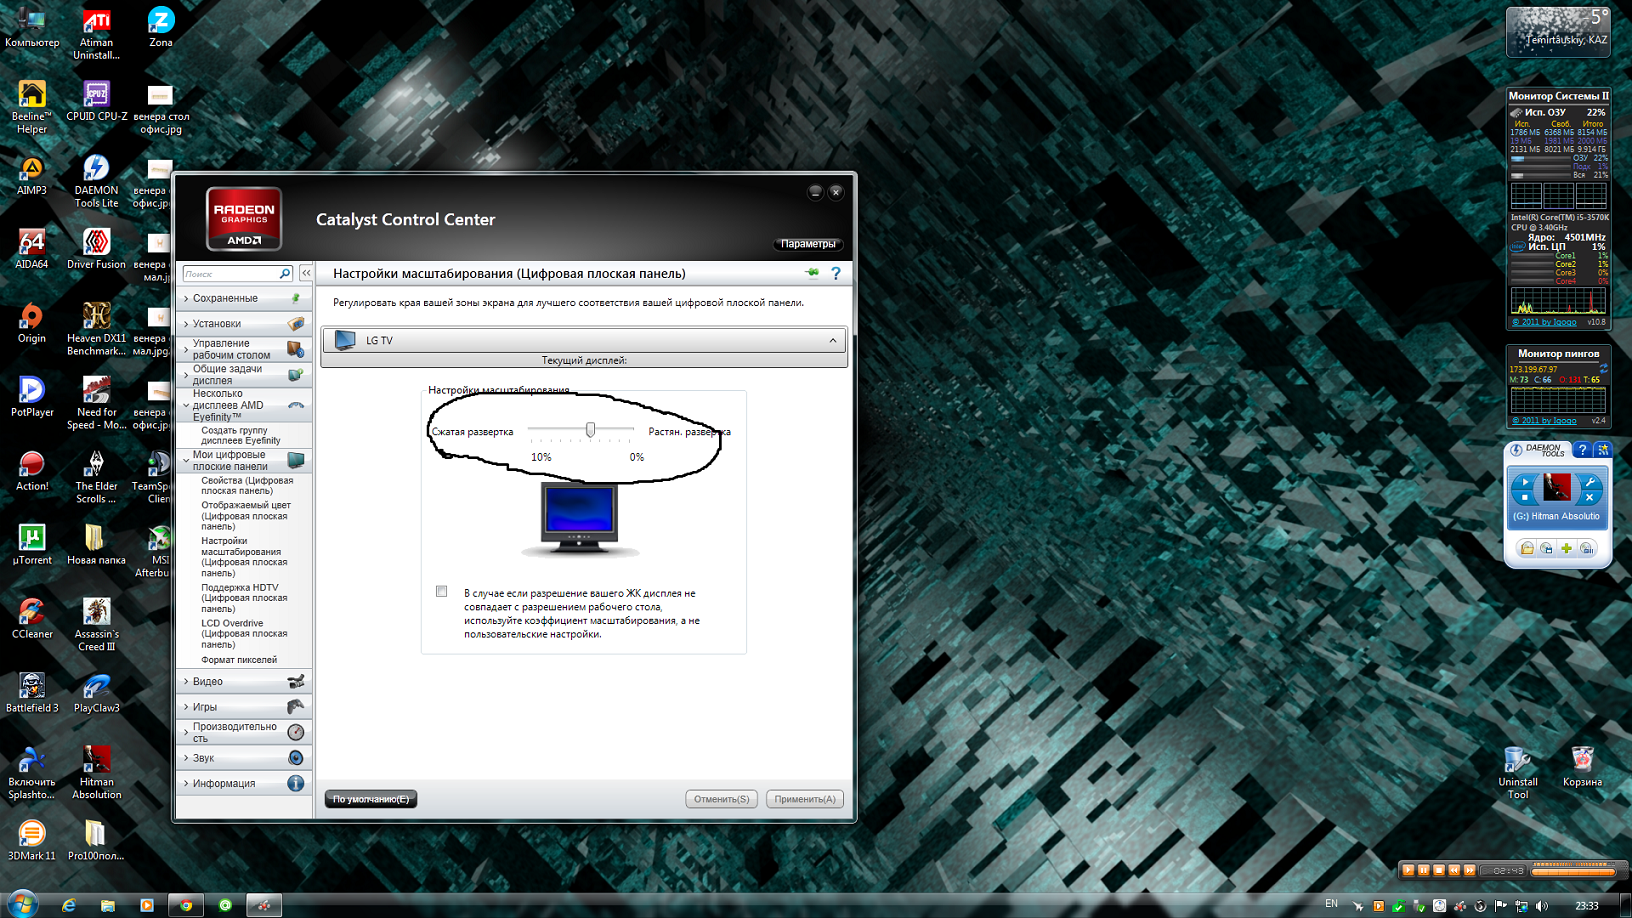Click the green plus in DAEMON Tools gadget
This screenshot has height=918, width=1632.
pos(1567,548)
